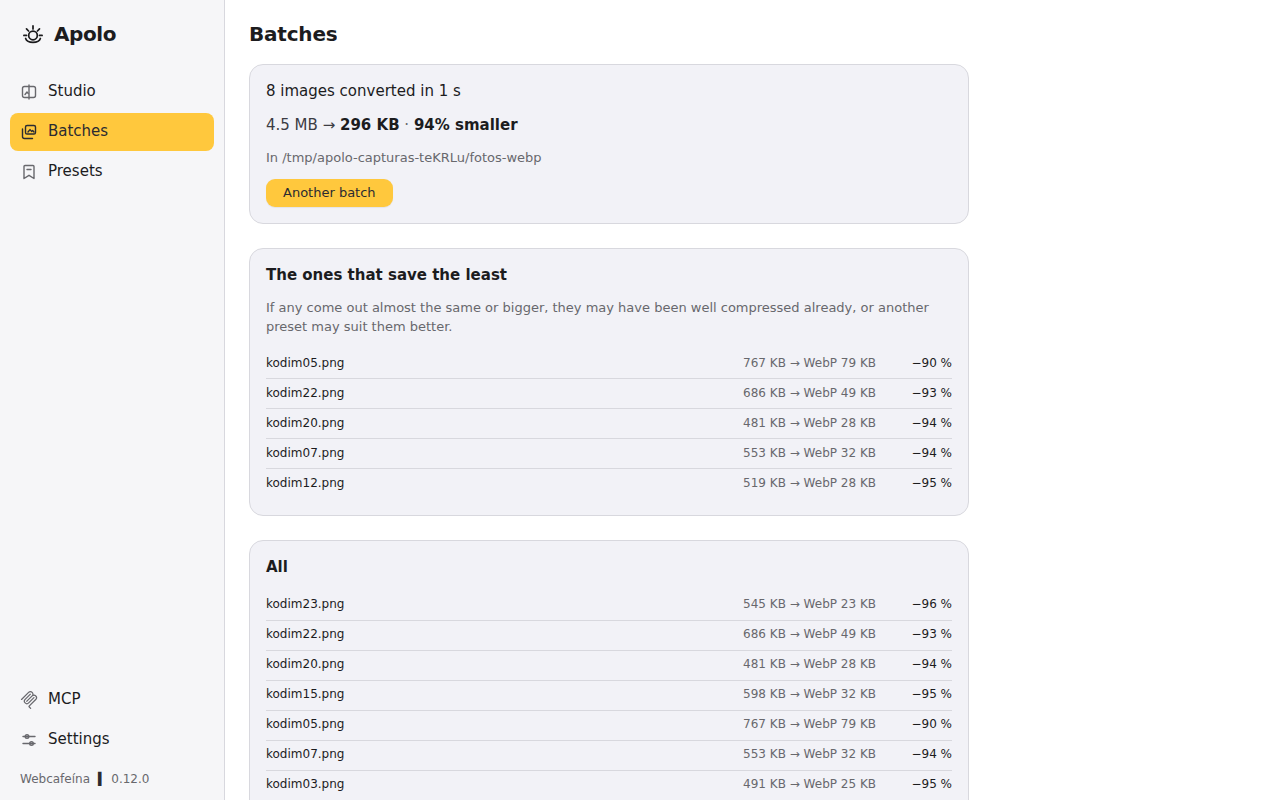Click the Presets bookmark icon
This screenshot has height=800, width=1280.
click(29, 171)
